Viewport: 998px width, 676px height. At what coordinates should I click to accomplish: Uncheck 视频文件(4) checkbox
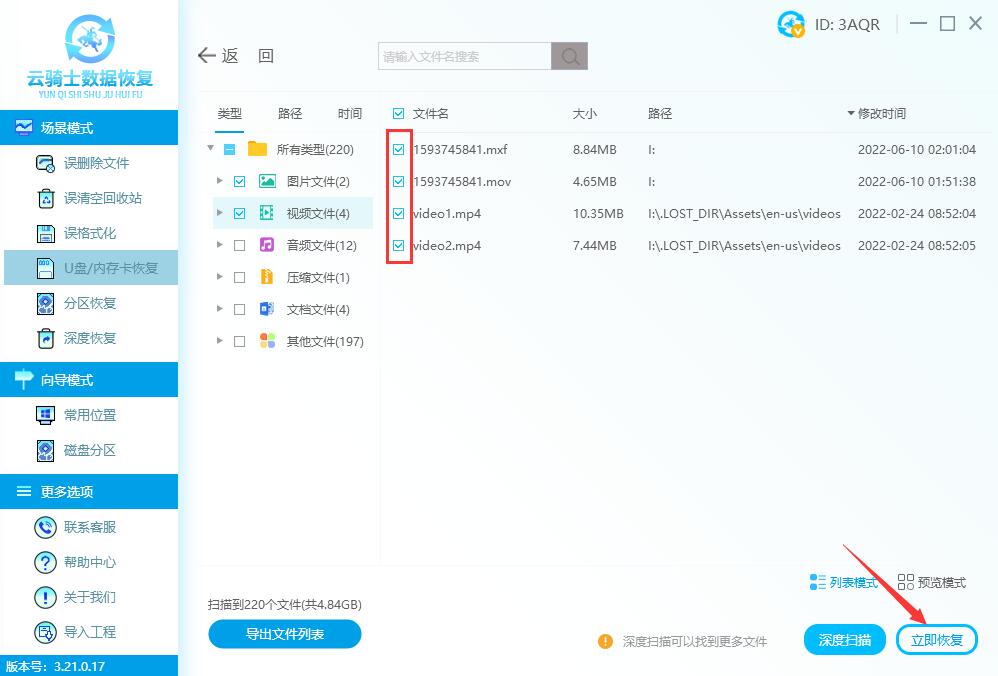(239, 213)
